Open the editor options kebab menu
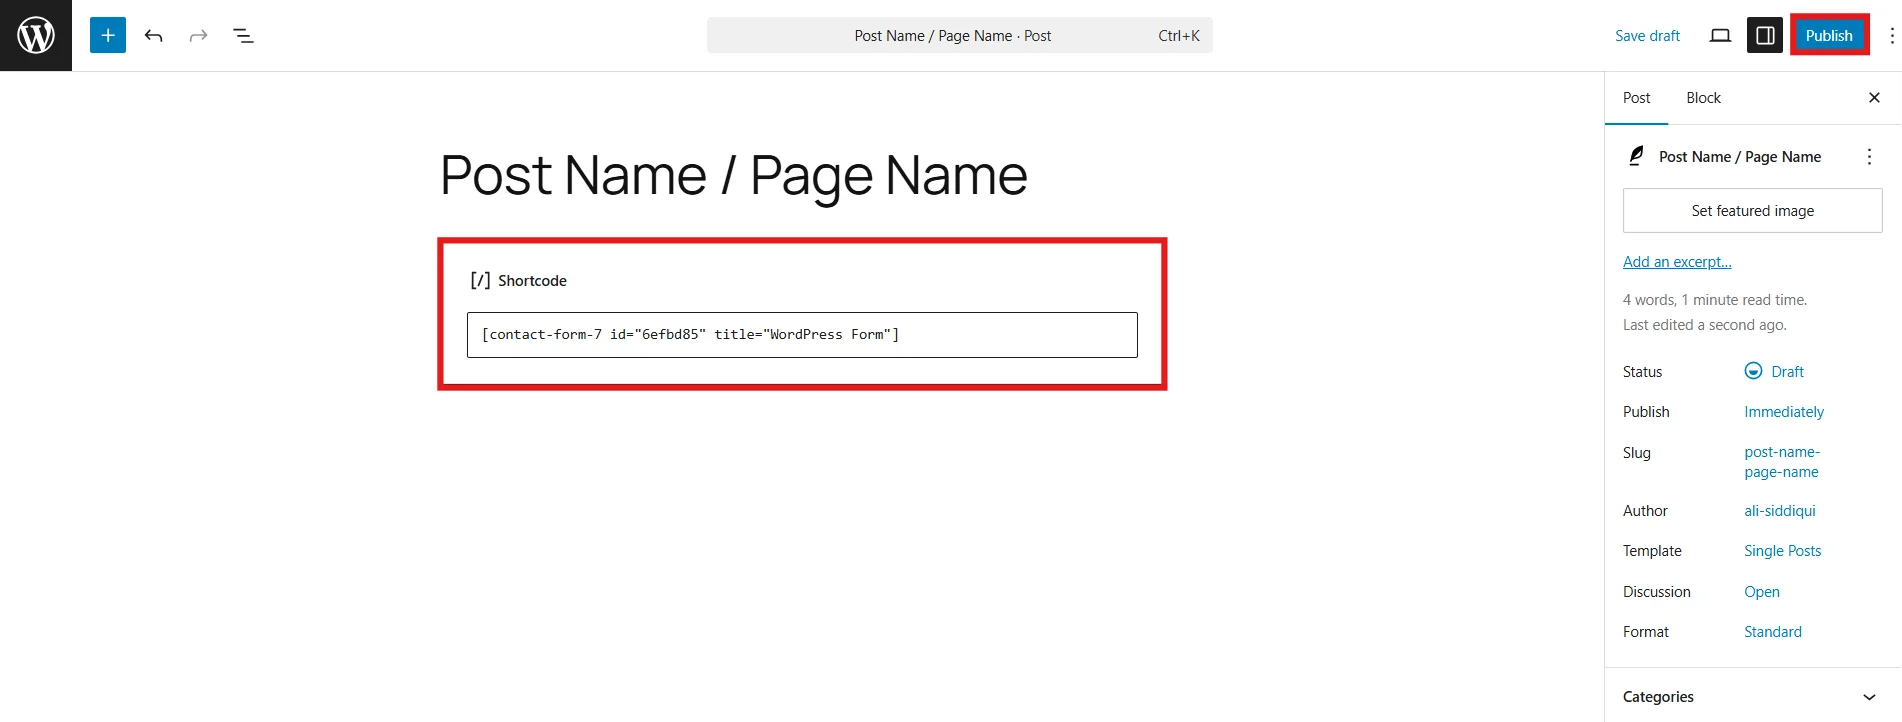 click(x=1891, y=36)
